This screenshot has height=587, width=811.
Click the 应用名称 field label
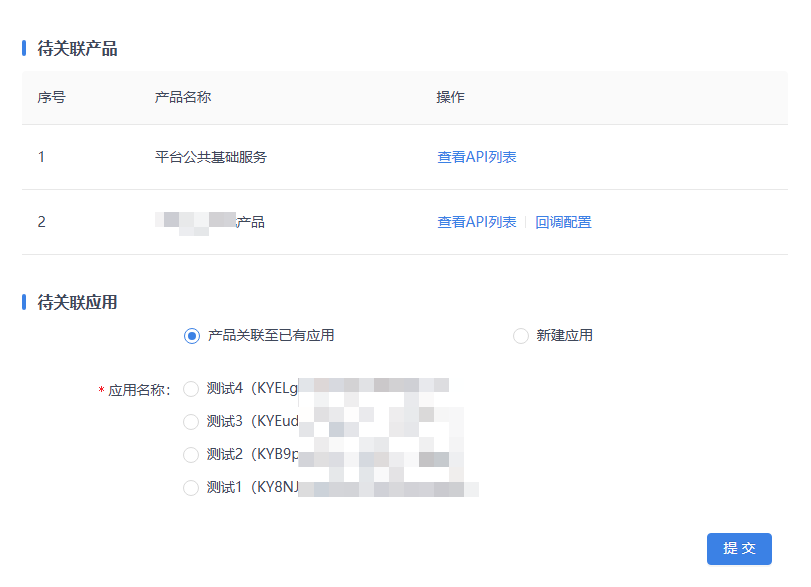click(139, 390)
